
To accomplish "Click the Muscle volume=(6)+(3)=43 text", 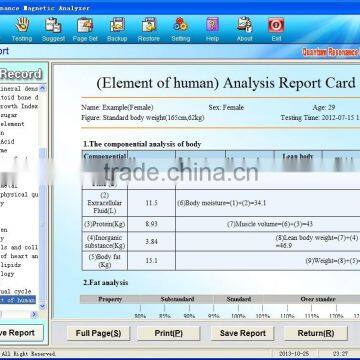I will [270, 224].
